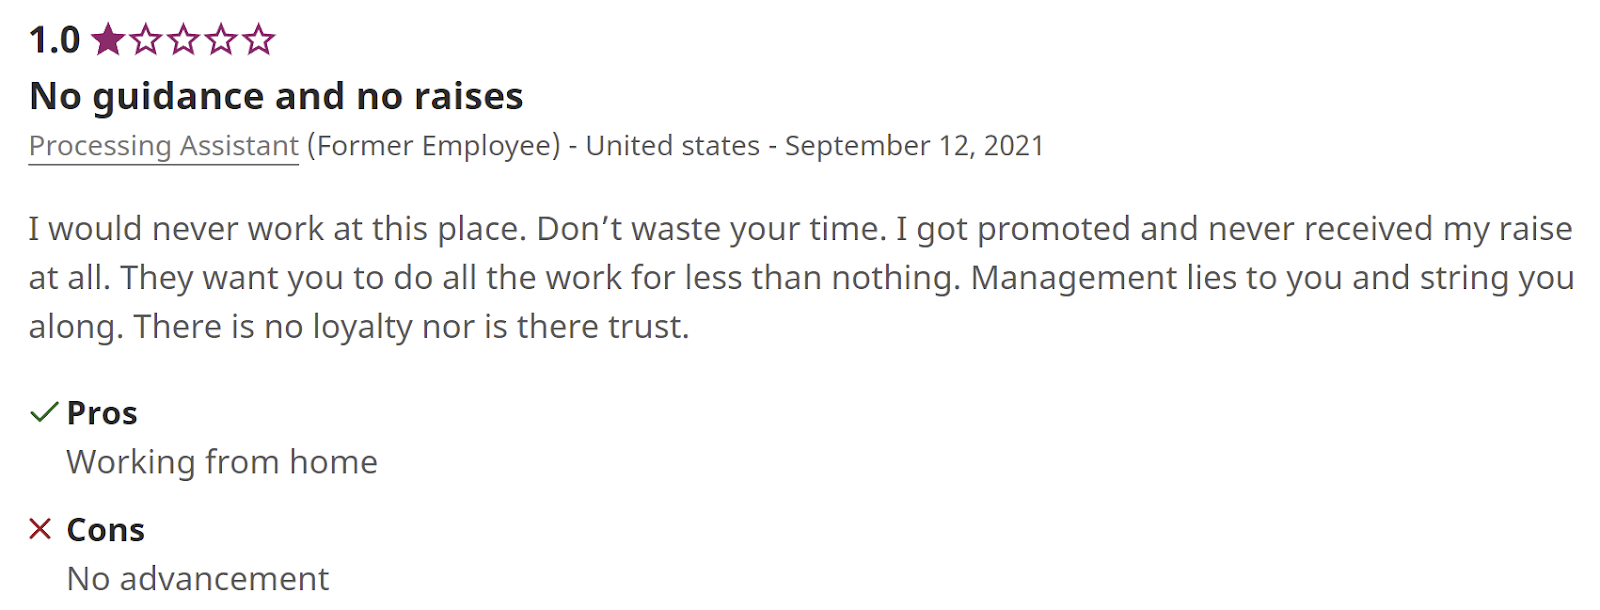Viewport: 1600px width, 610px height.
Task: Click the Pros heading label
Action: [102, 413]
